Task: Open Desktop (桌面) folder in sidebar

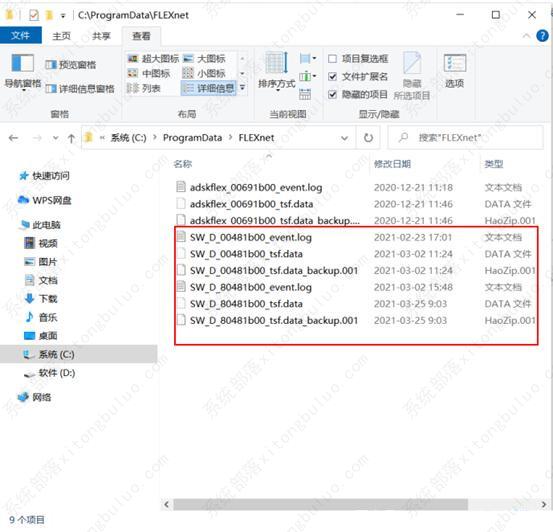Action: tap(41, 336)
